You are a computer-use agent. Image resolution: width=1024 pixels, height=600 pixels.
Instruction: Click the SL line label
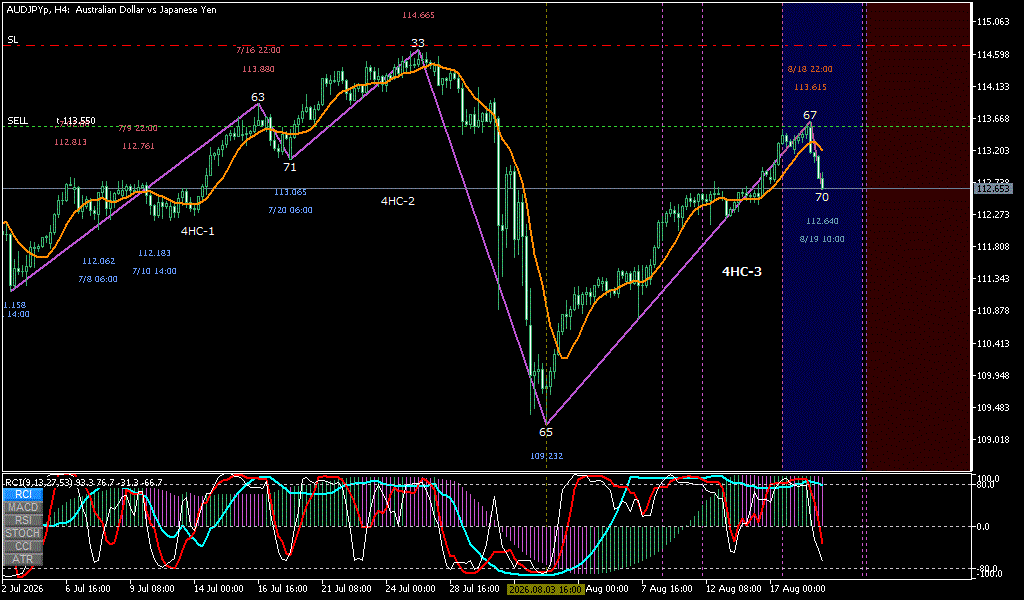point(13,40)
